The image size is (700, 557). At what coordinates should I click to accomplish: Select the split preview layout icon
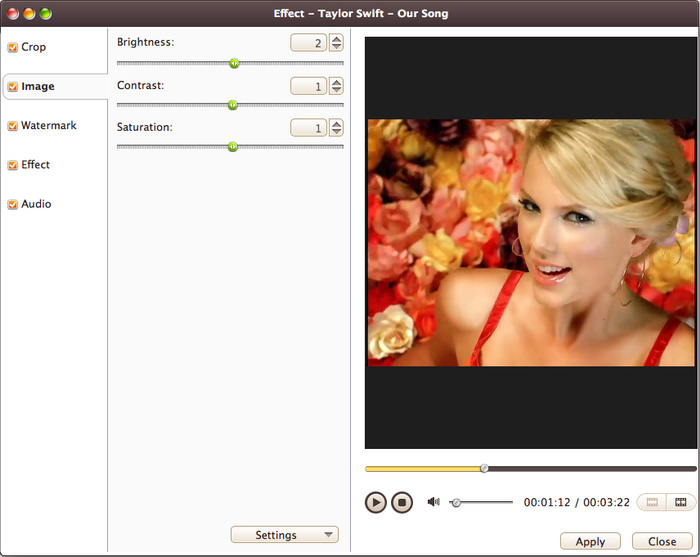point(681,502)
